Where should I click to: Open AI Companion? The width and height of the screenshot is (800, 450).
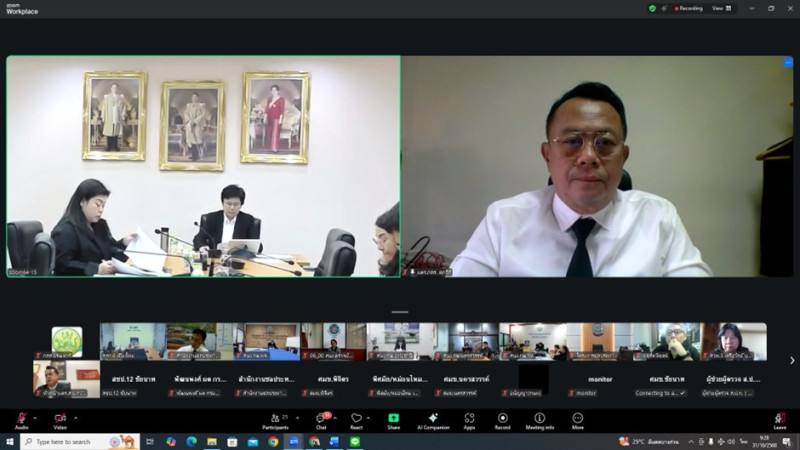[432, 419]
